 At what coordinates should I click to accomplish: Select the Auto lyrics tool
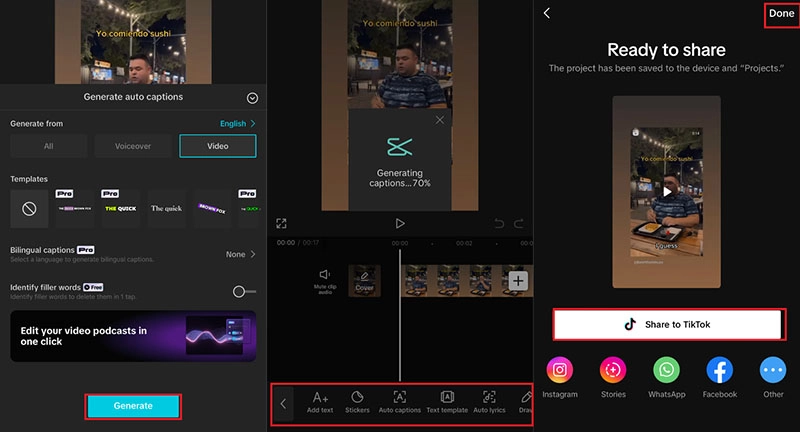(x=489, y=402)
